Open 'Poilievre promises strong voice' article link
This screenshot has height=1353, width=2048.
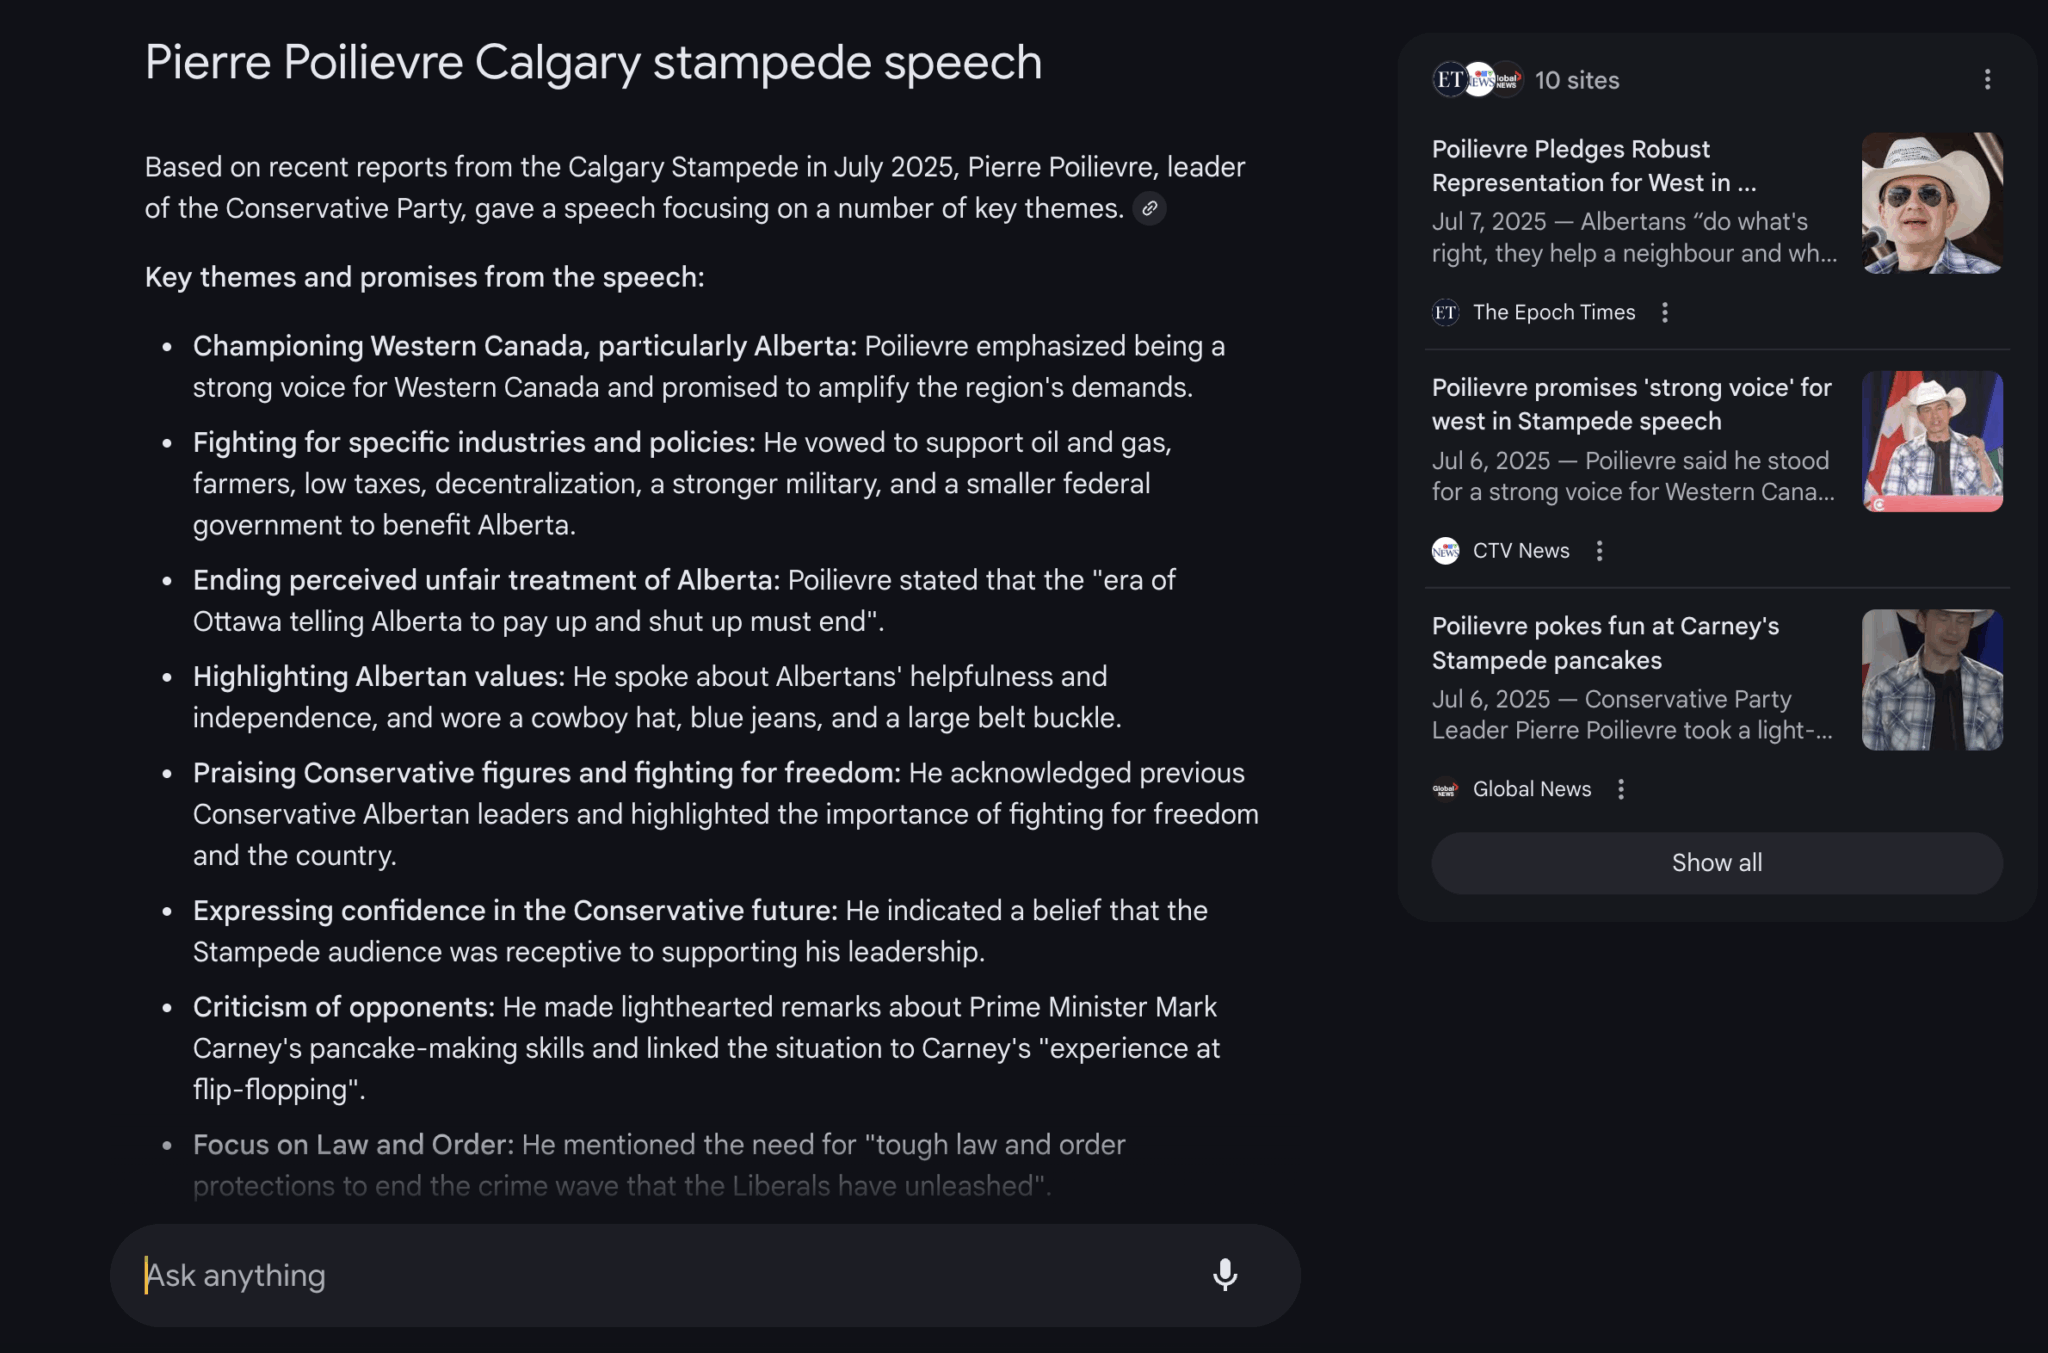pyautogui.click(x=1631, y=404)
